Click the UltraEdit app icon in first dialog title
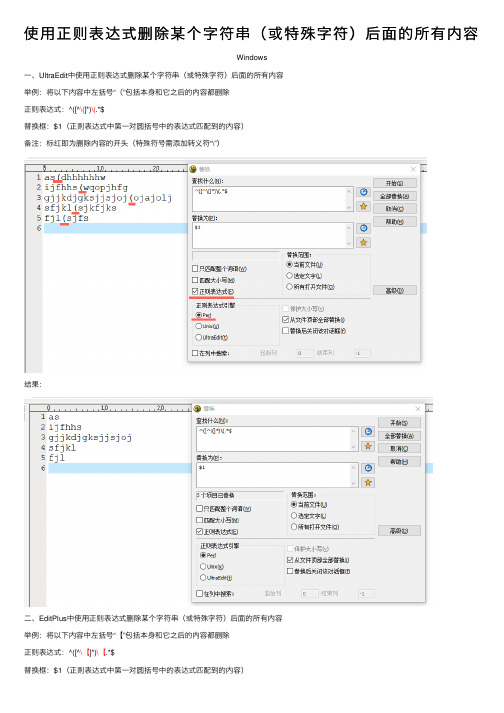 [x=193, y=169]
